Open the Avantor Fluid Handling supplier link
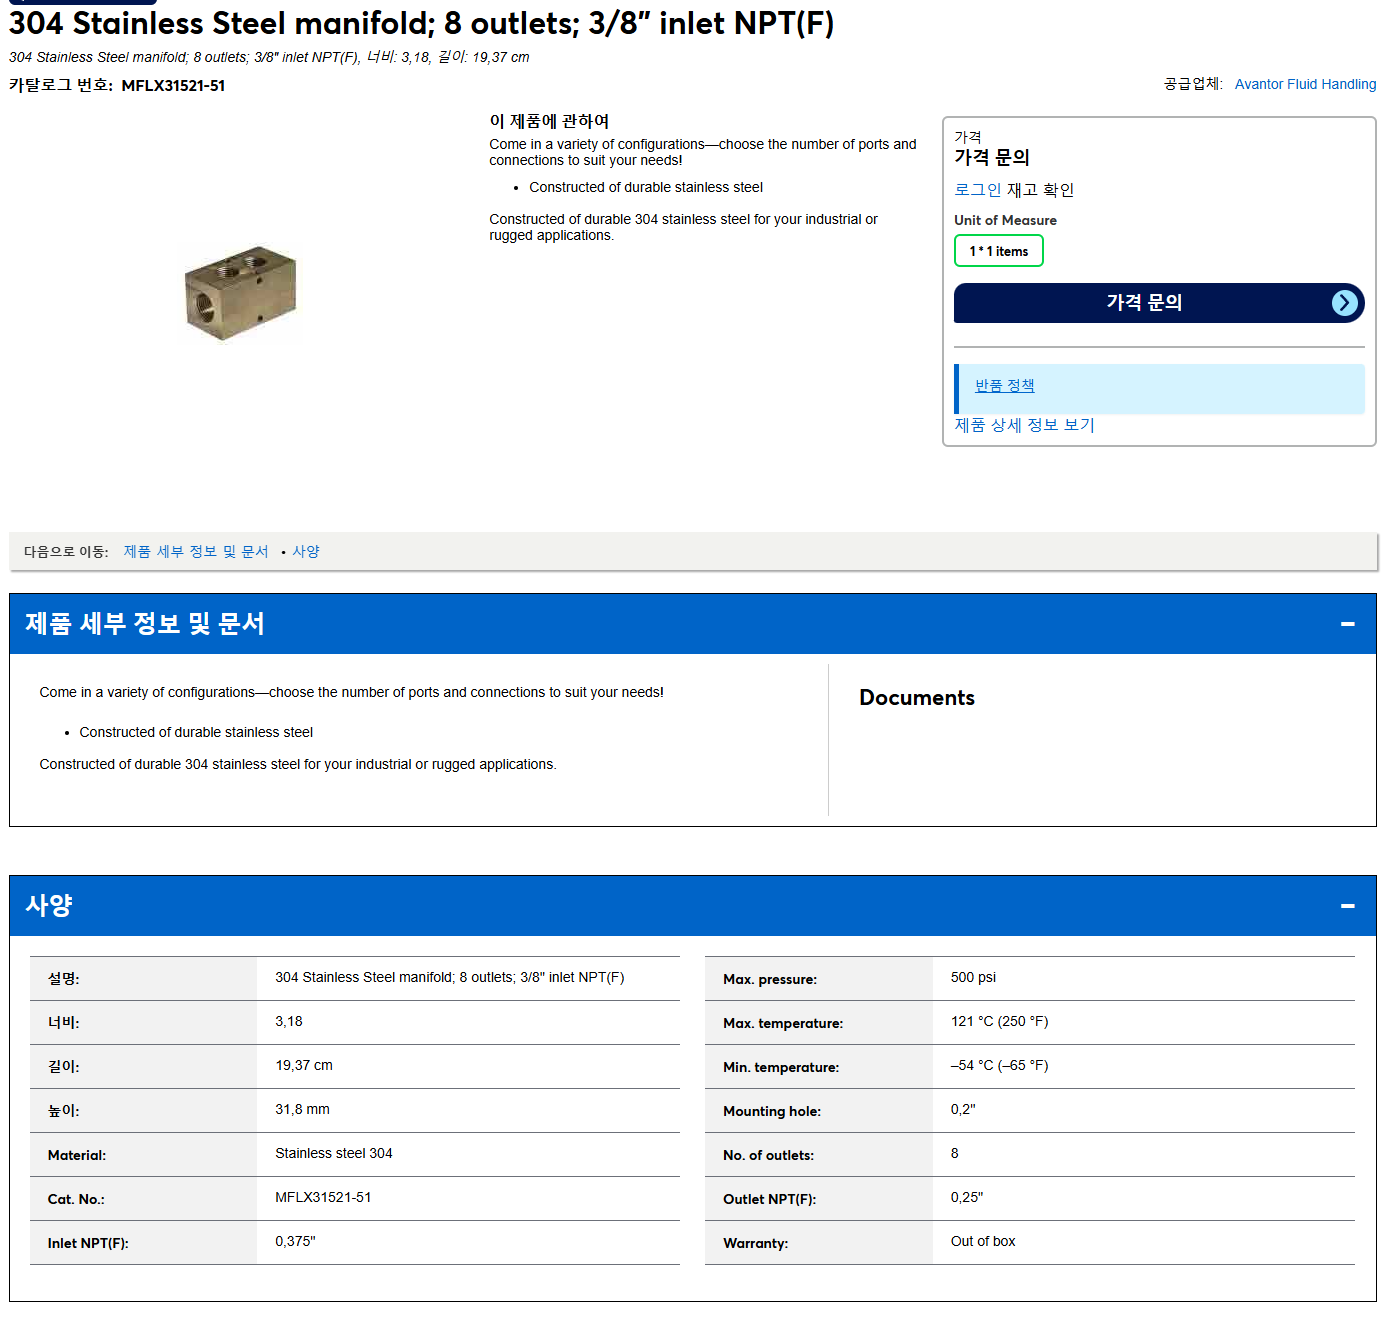 tap(1305, 84)
